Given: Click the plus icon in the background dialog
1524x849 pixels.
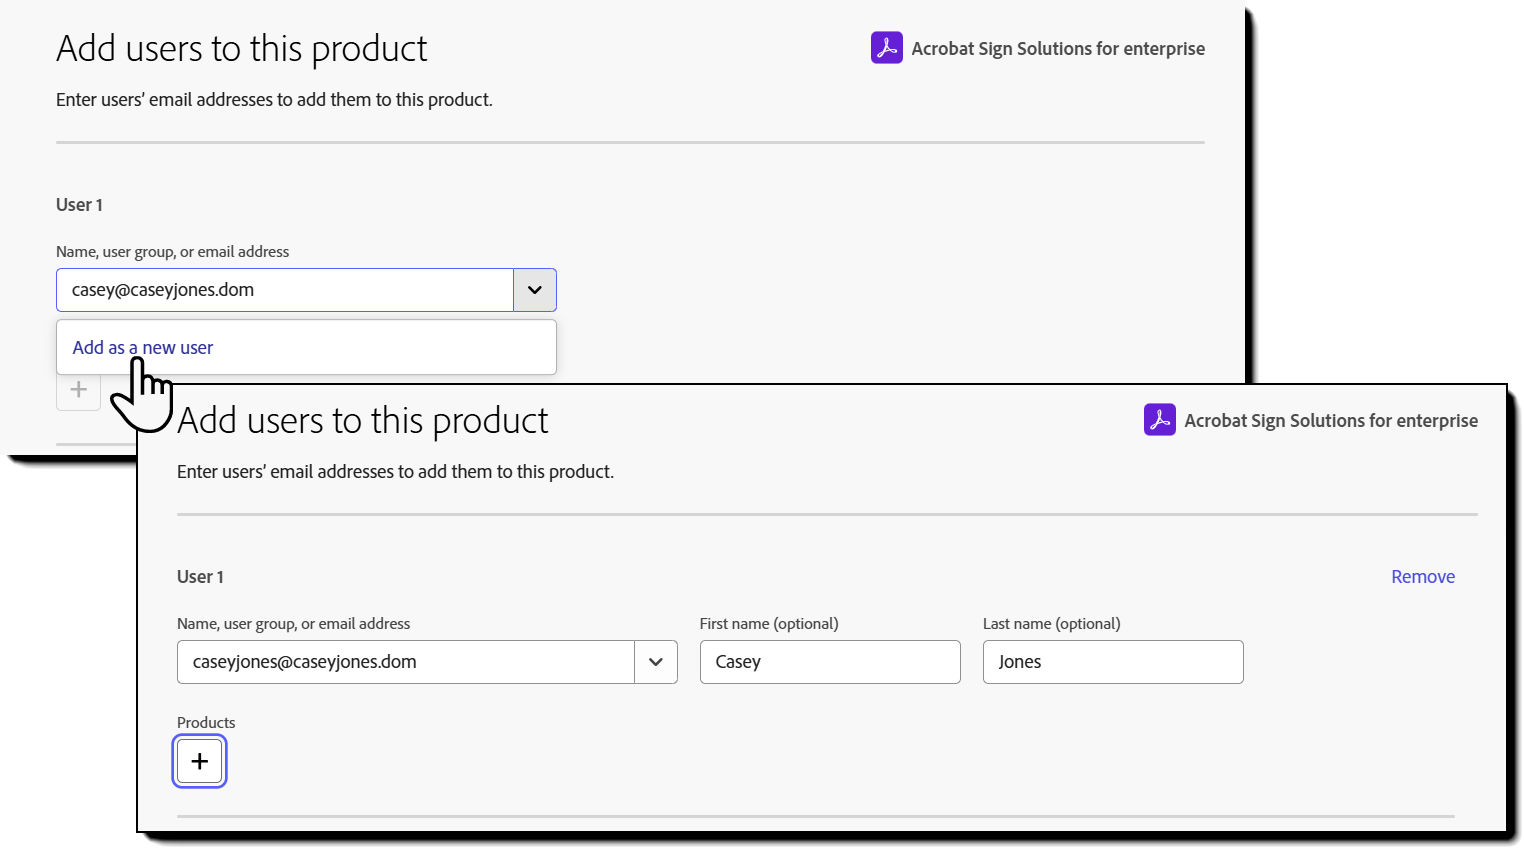Looking at the screenshot, I should 78,390.
